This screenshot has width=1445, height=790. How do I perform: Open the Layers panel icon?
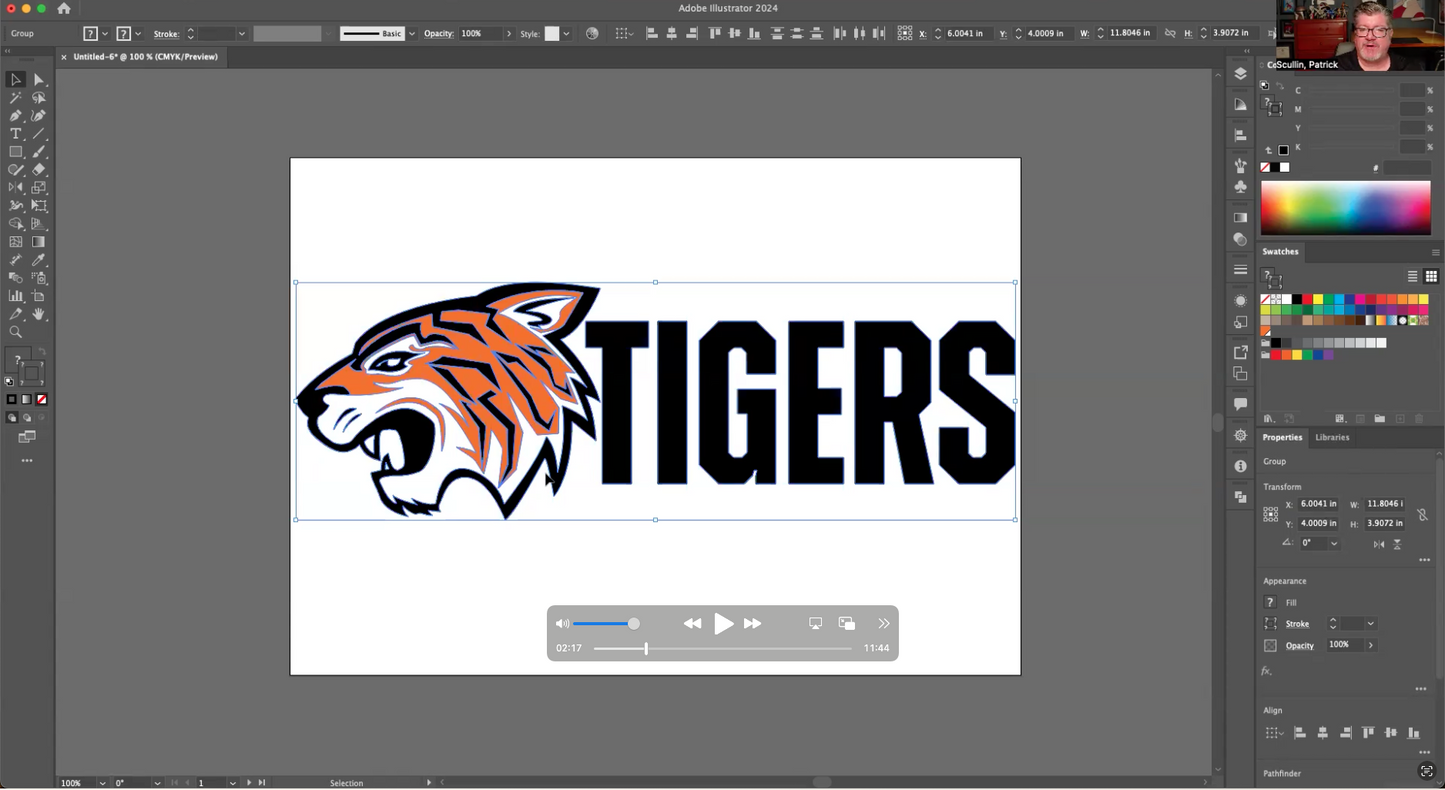pyautogui.click(x=1240, y=74)
